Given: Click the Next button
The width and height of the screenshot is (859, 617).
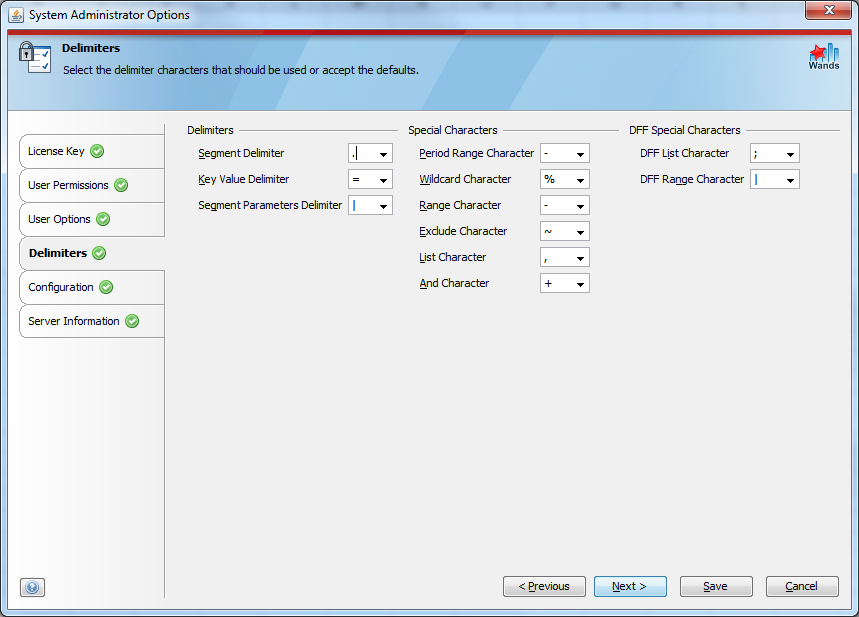Looking at the screenshot, I should (630, 586).
